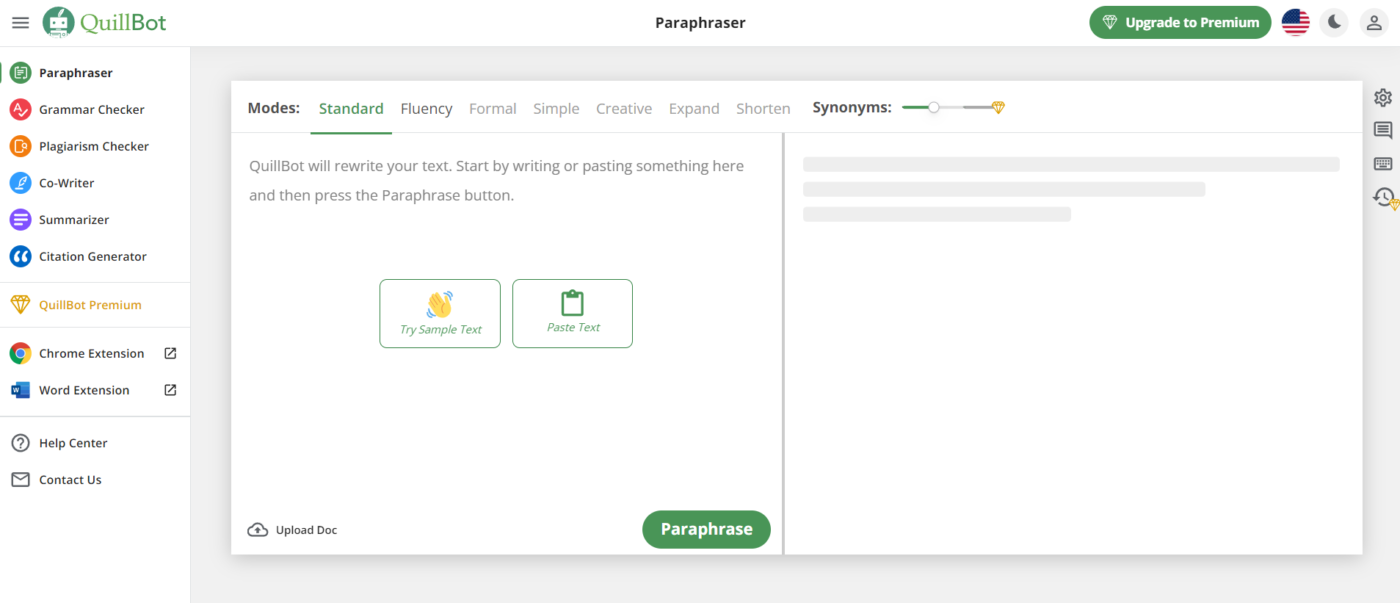
Task: Click the QuillBot Premium diamond icon
Action: [x=20, y=305]
